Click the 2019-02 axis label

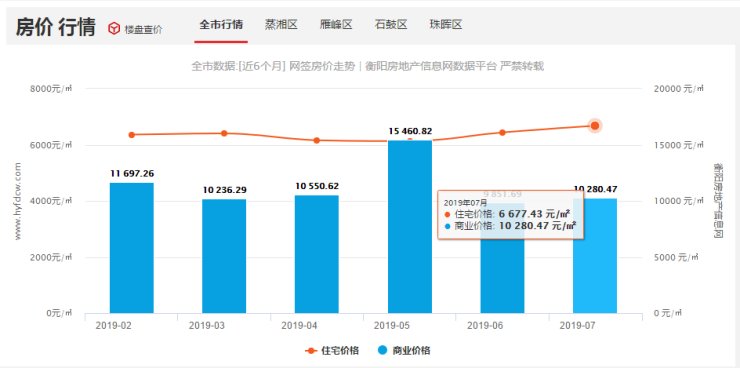pyautogui.click(x=114, y=326)
